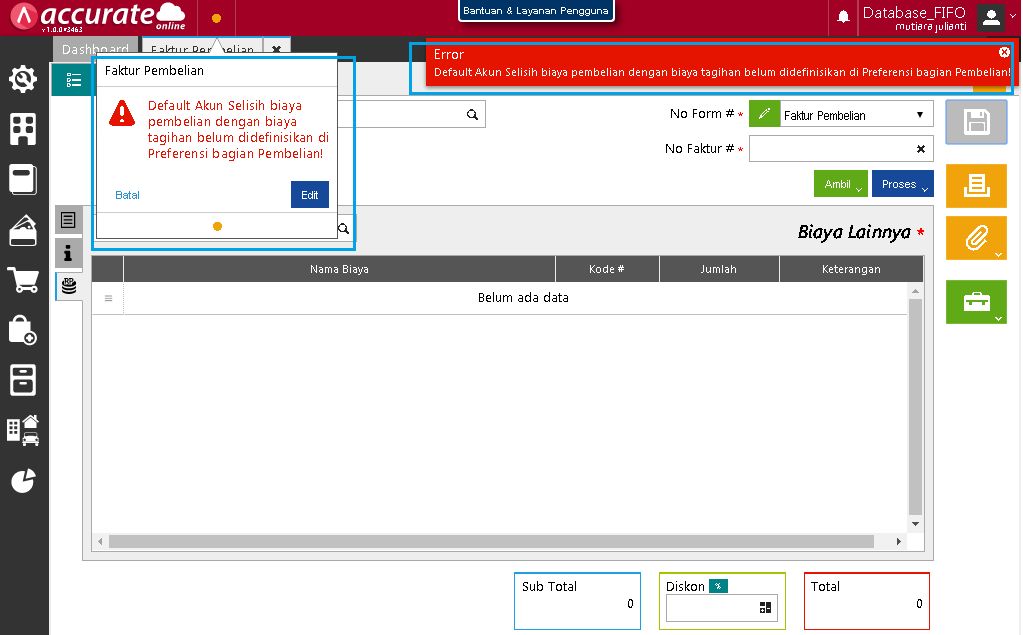This screenshot has width=1023, height=635.
Task: Dismiss the red Error notification banner
Action: [1004, 52]
